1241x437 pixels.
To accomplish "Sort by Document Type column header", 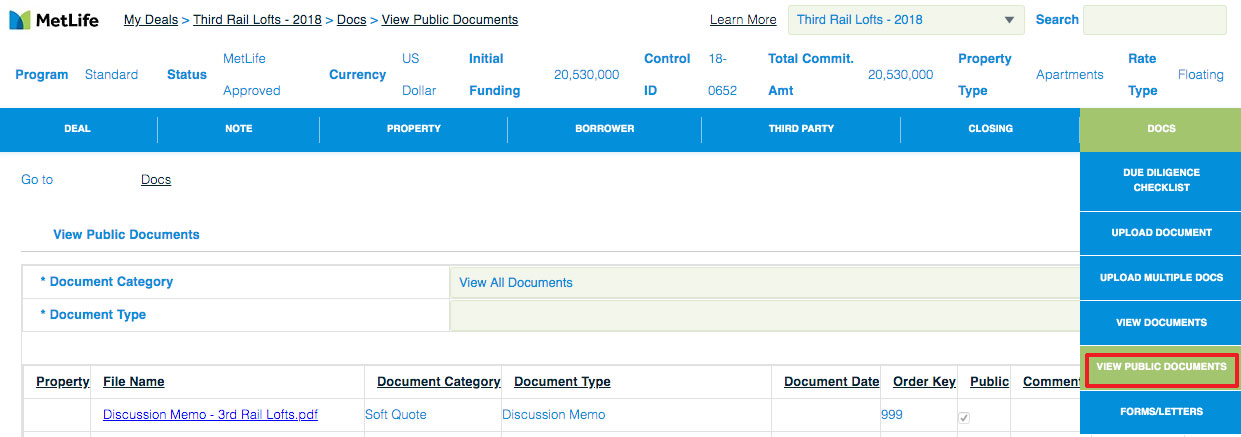I will pyautogui.click(x=562, y=382).
